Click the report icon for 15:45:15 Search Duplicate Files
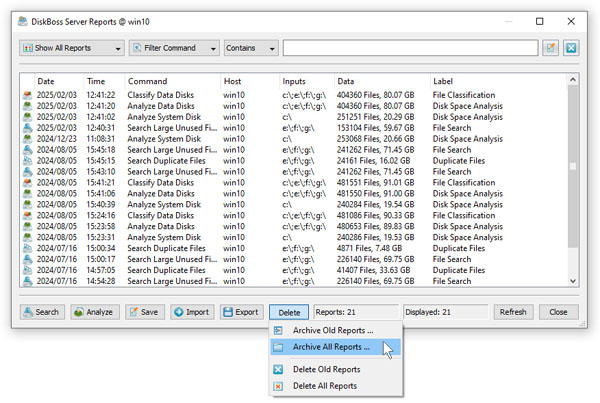Viewport: 600px width, 403px height. click(x=27, y=161)
